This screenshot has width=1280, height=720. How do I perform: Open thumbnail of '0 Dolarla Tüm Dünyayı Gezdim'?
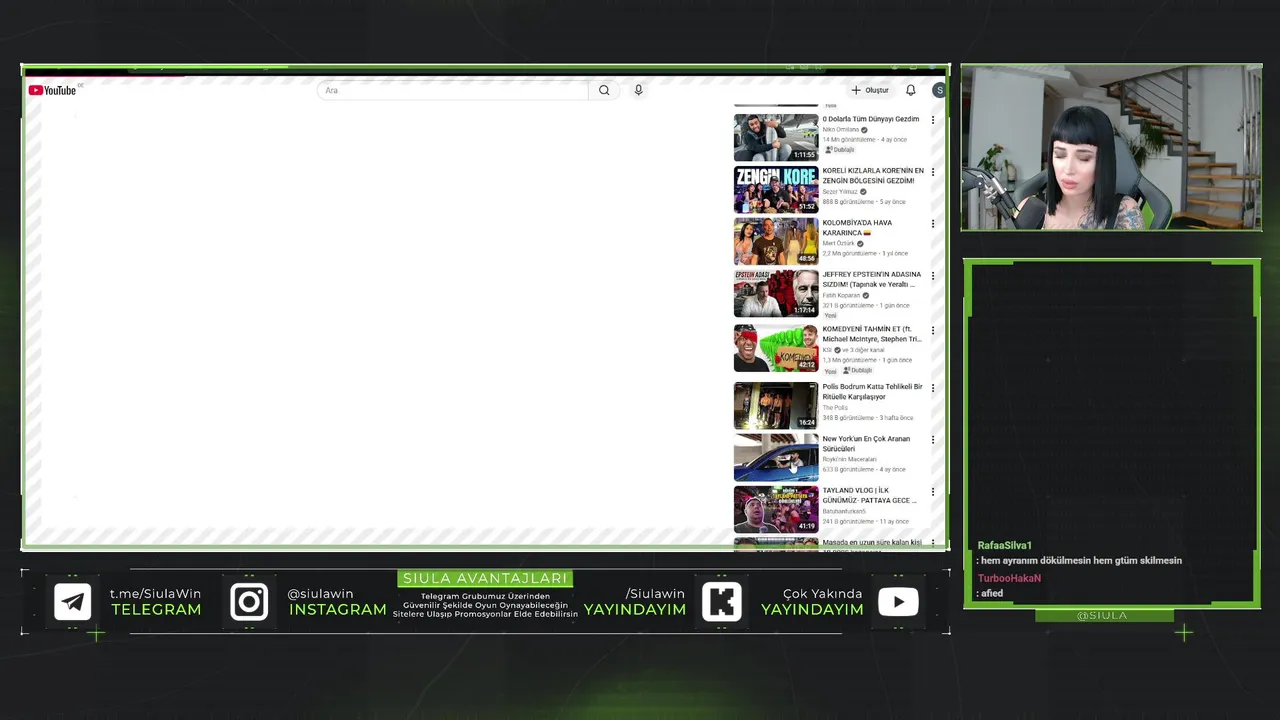776,137
